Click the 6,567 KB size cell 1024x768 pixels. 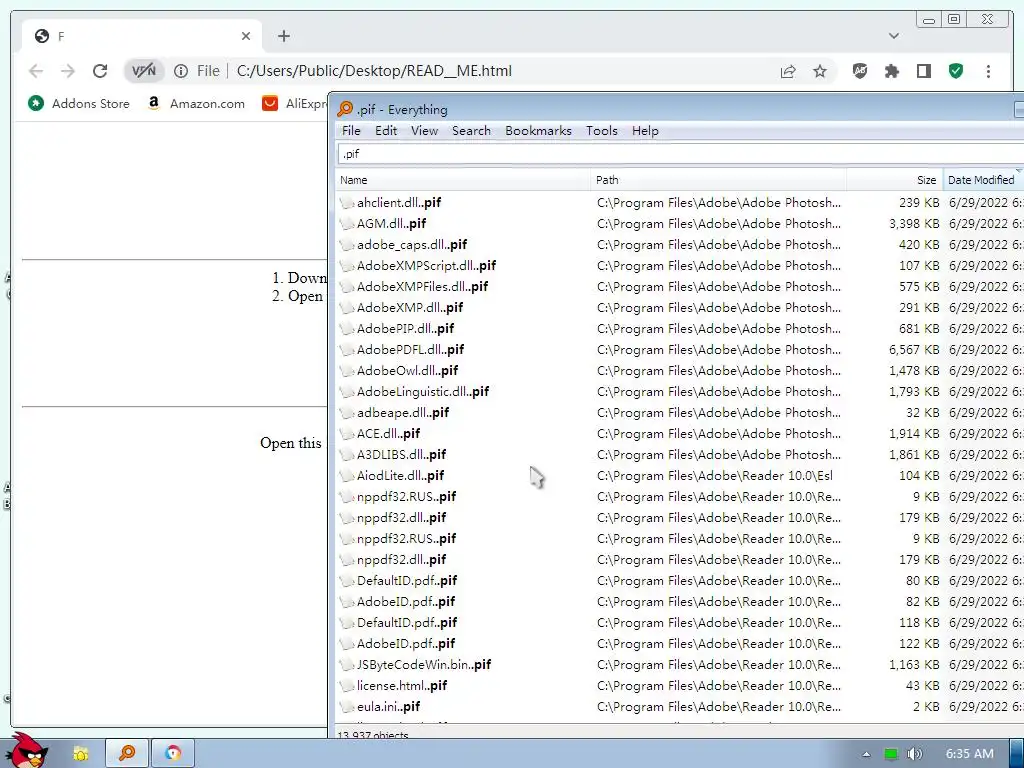click(914, 349)
